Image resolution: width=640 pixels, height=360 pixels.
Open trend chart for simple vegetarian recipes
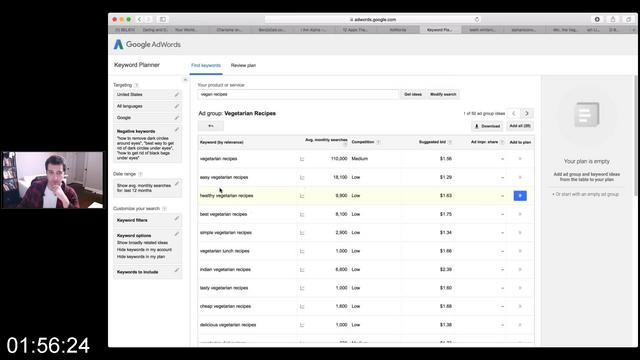coord(302,233)
